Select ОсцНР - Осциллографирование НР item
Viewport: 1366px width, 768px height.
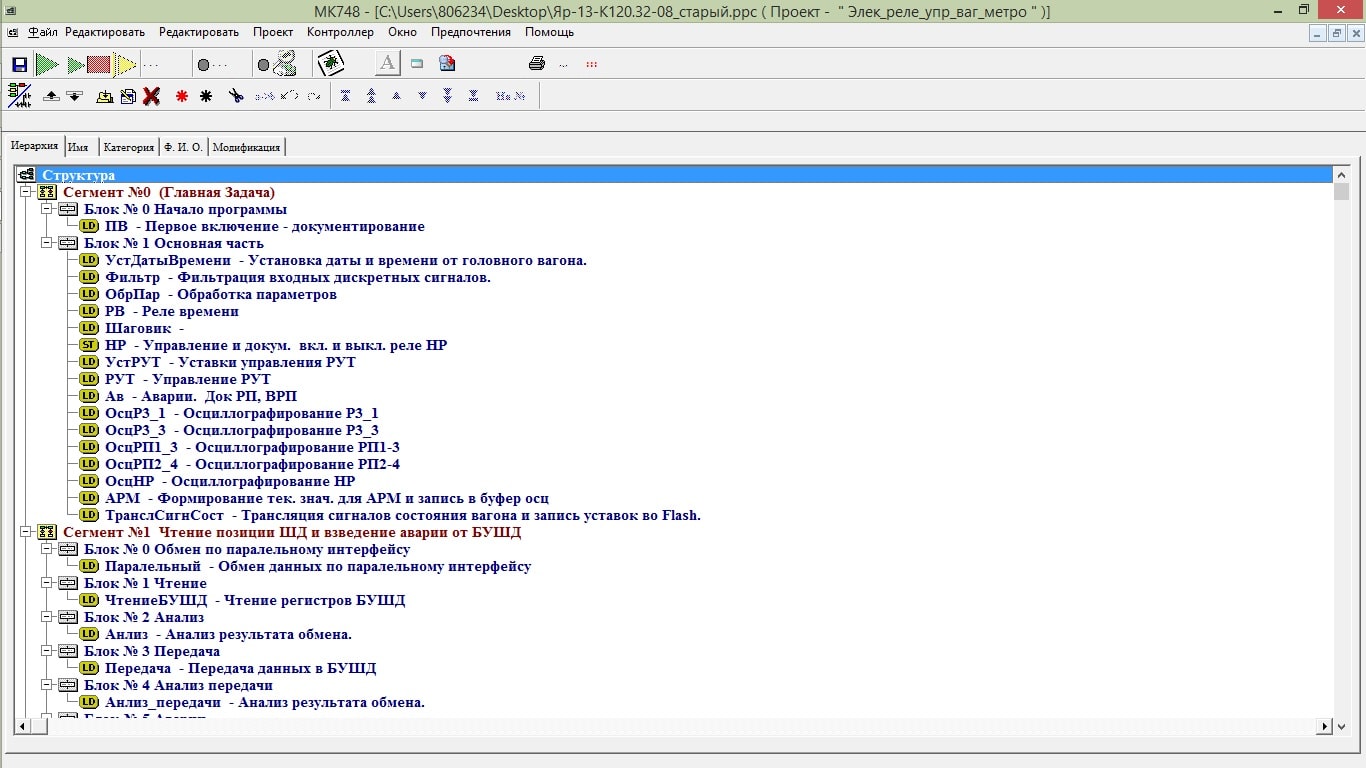tap(229, 481)
